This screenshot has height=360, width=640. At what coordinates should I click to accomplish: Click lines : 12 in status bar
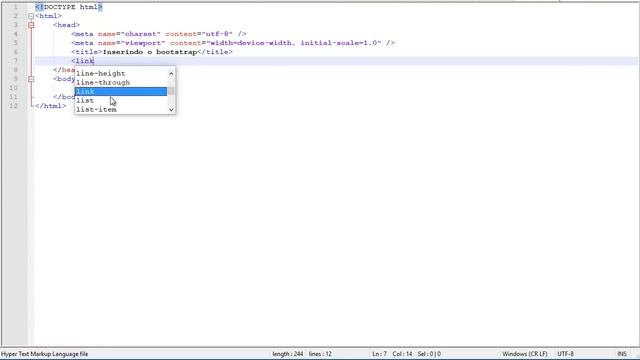tap(320, 354)
